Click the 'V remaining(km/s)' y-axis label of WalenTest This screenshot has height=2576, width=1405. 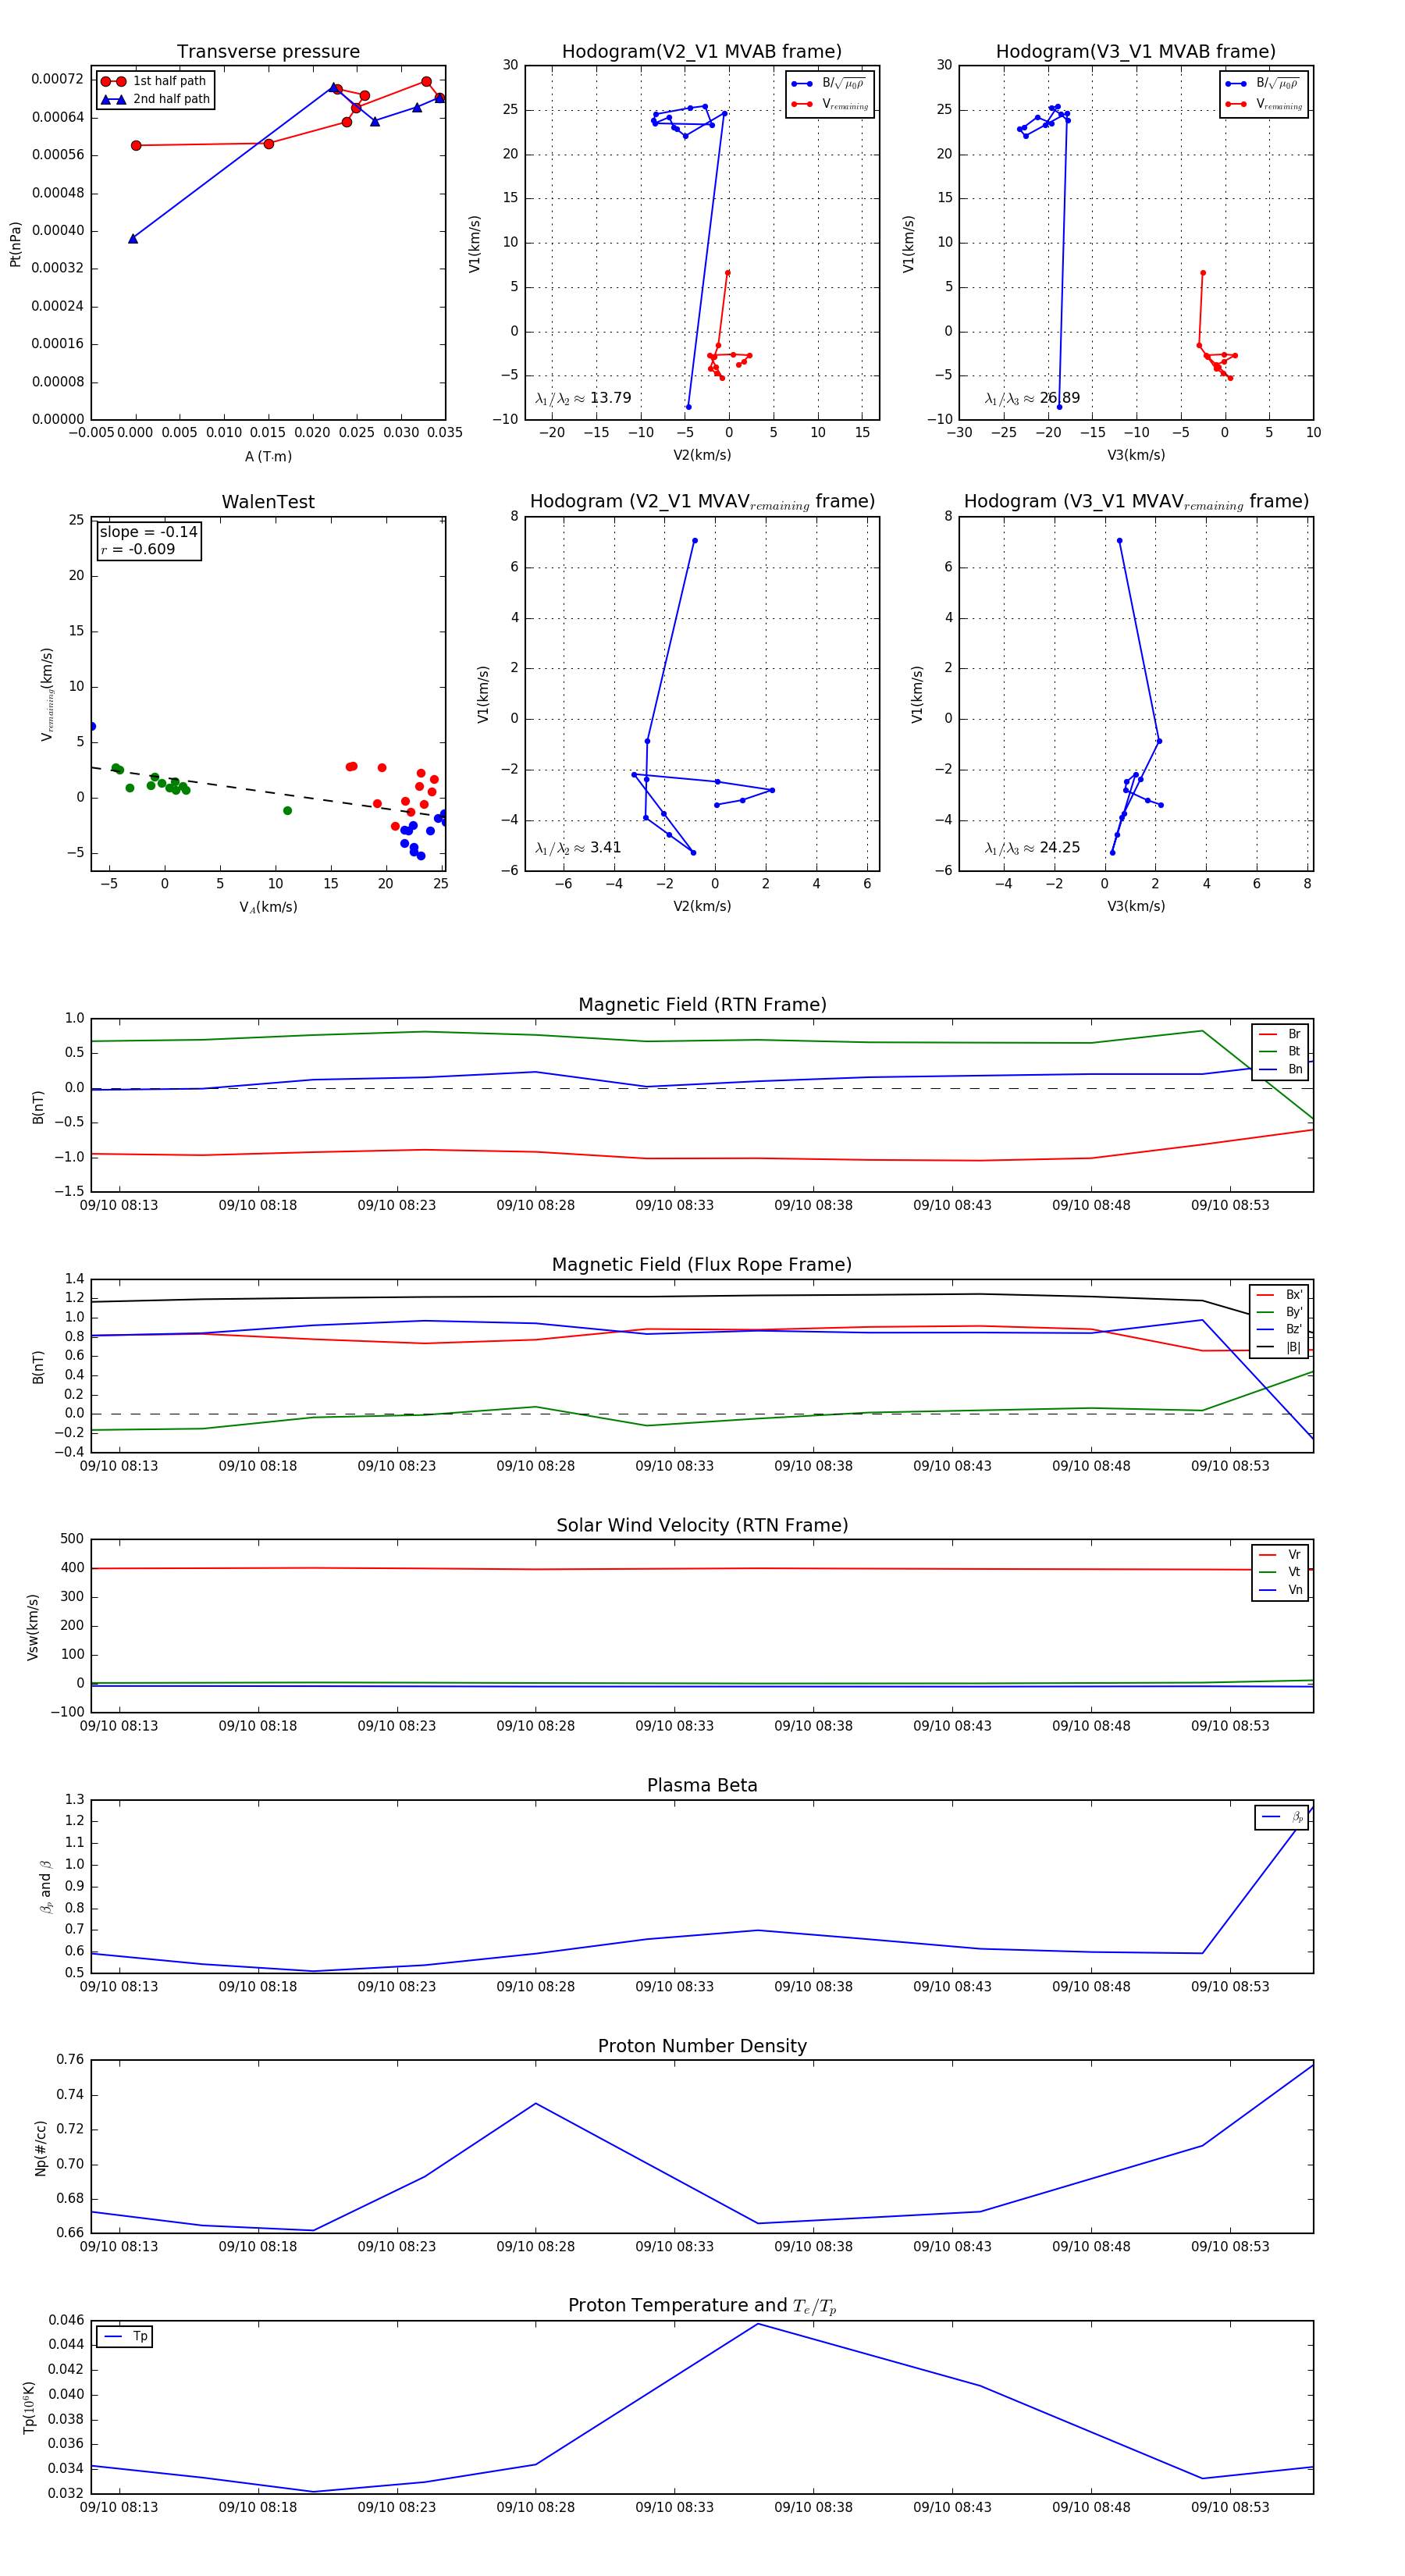[47, 694]
